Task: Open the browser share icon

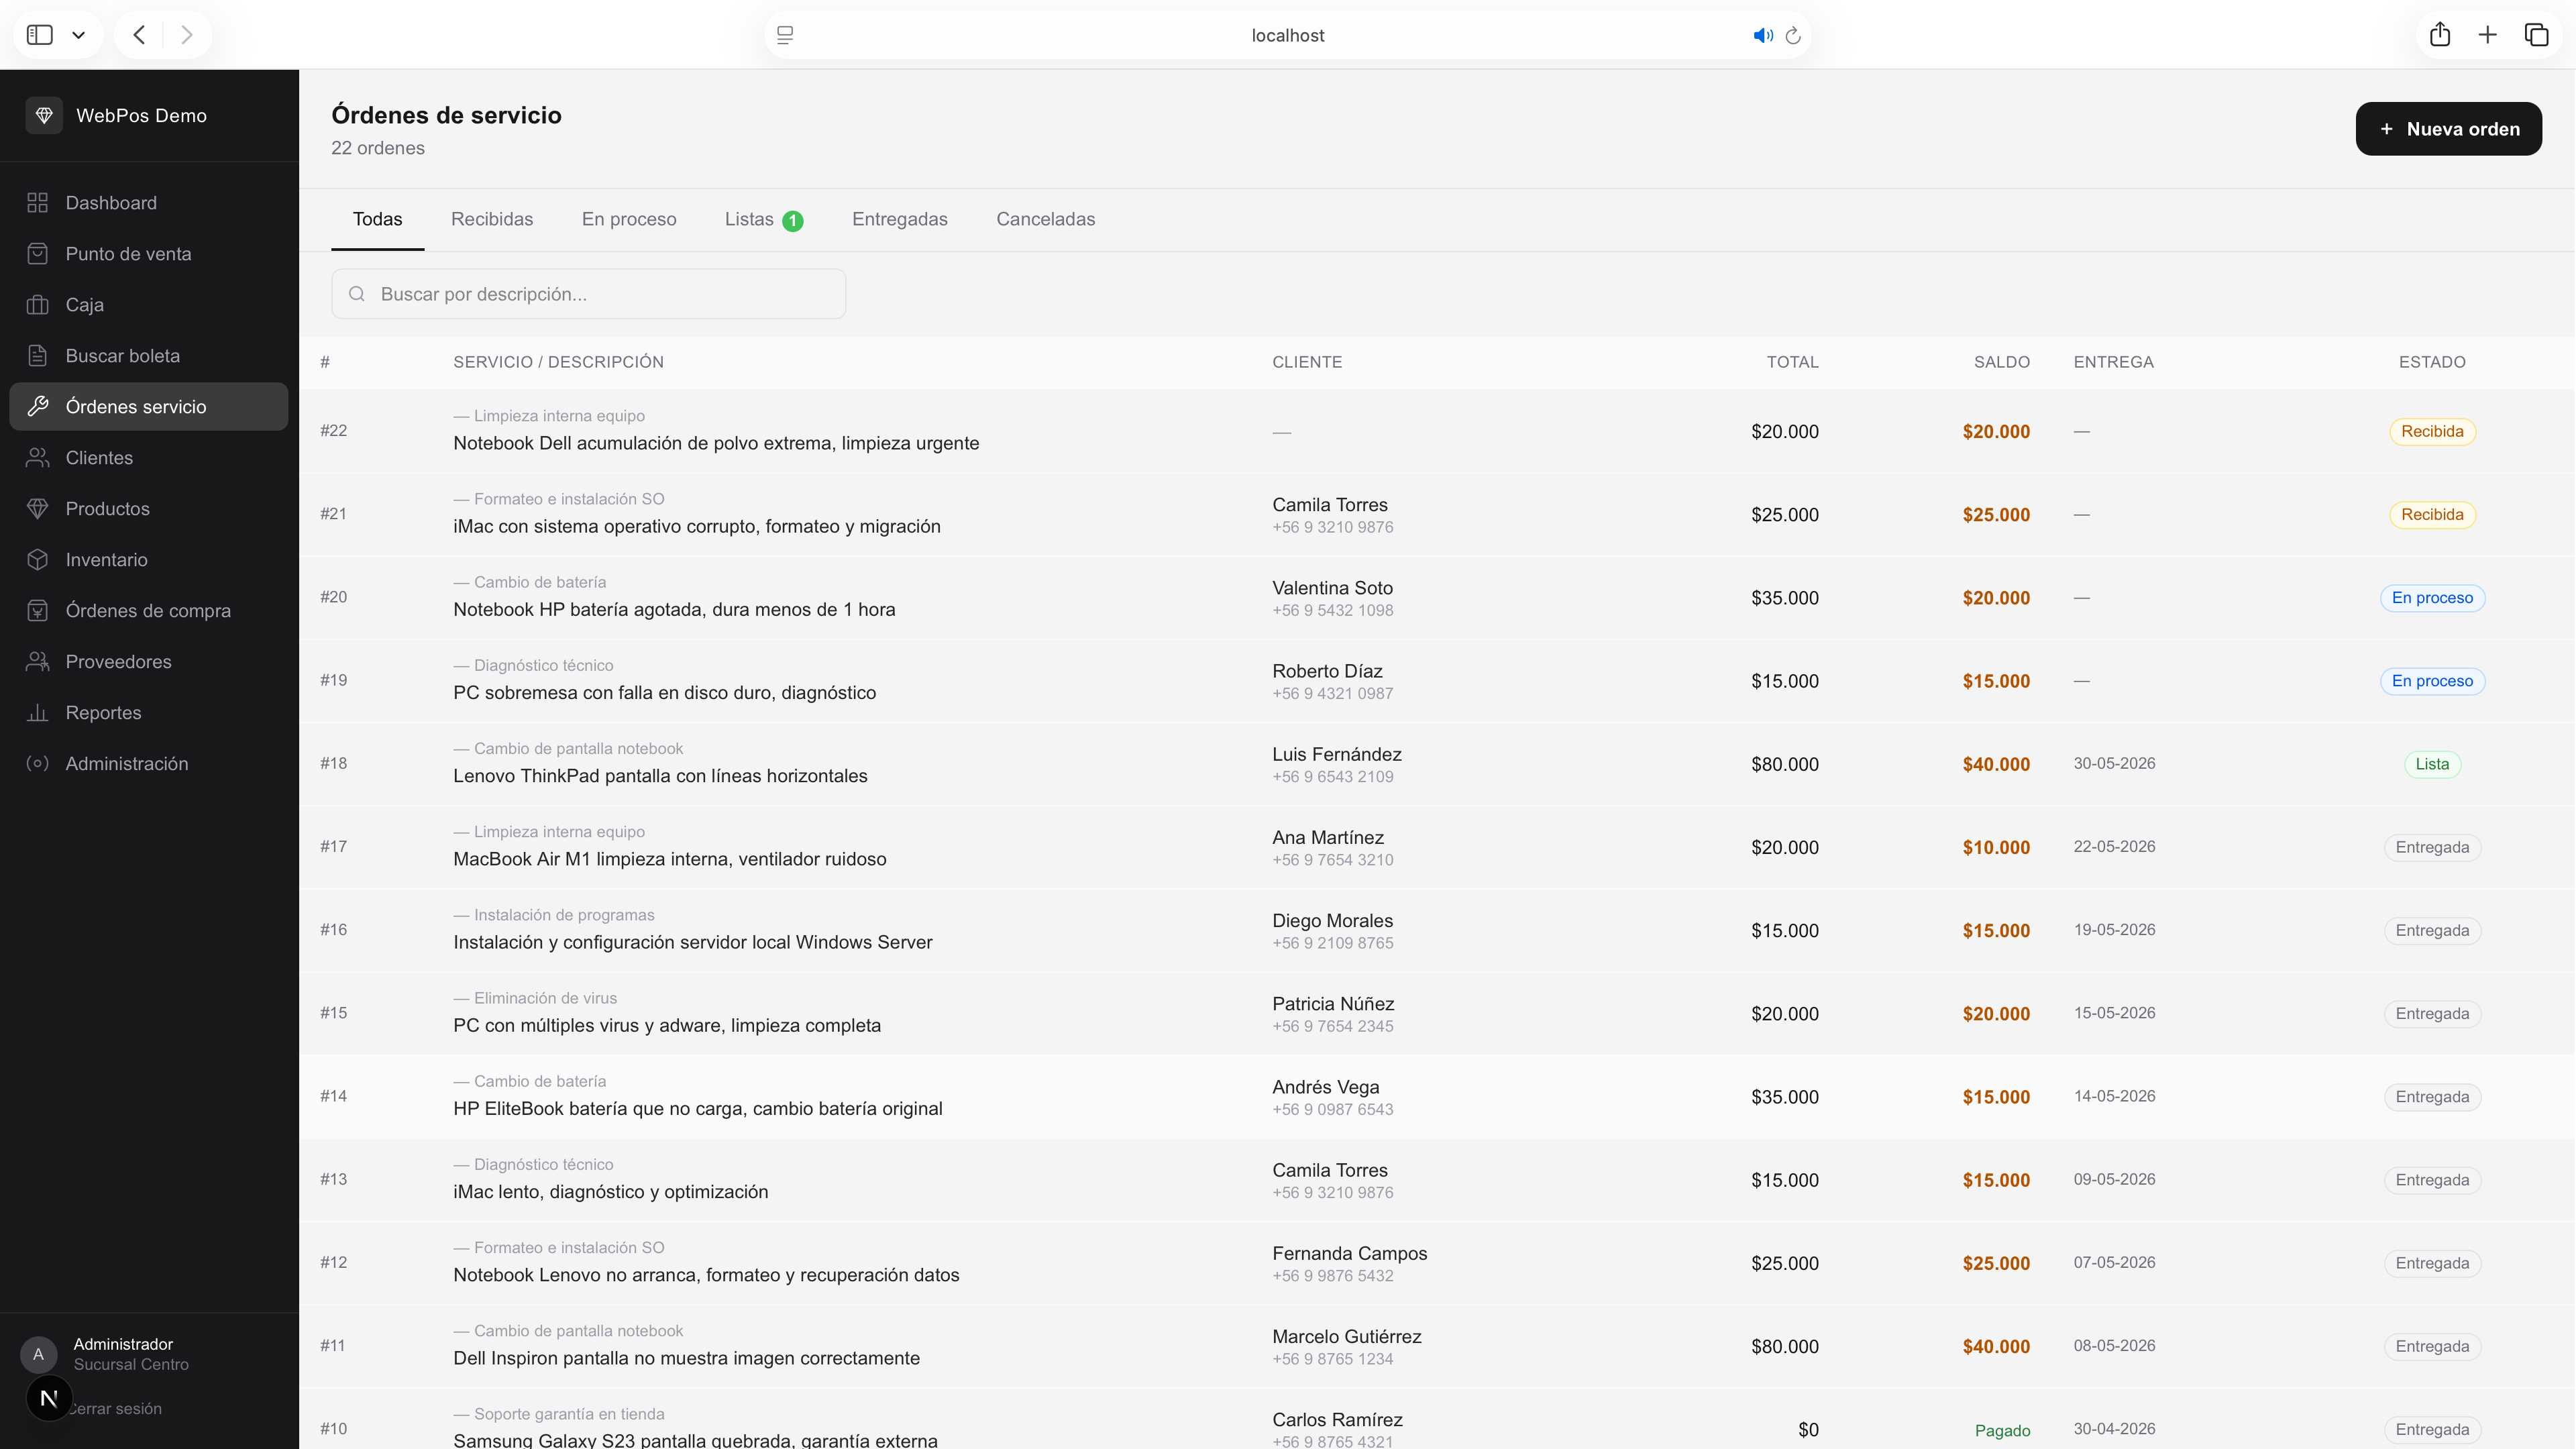Action: (2440, 34)
